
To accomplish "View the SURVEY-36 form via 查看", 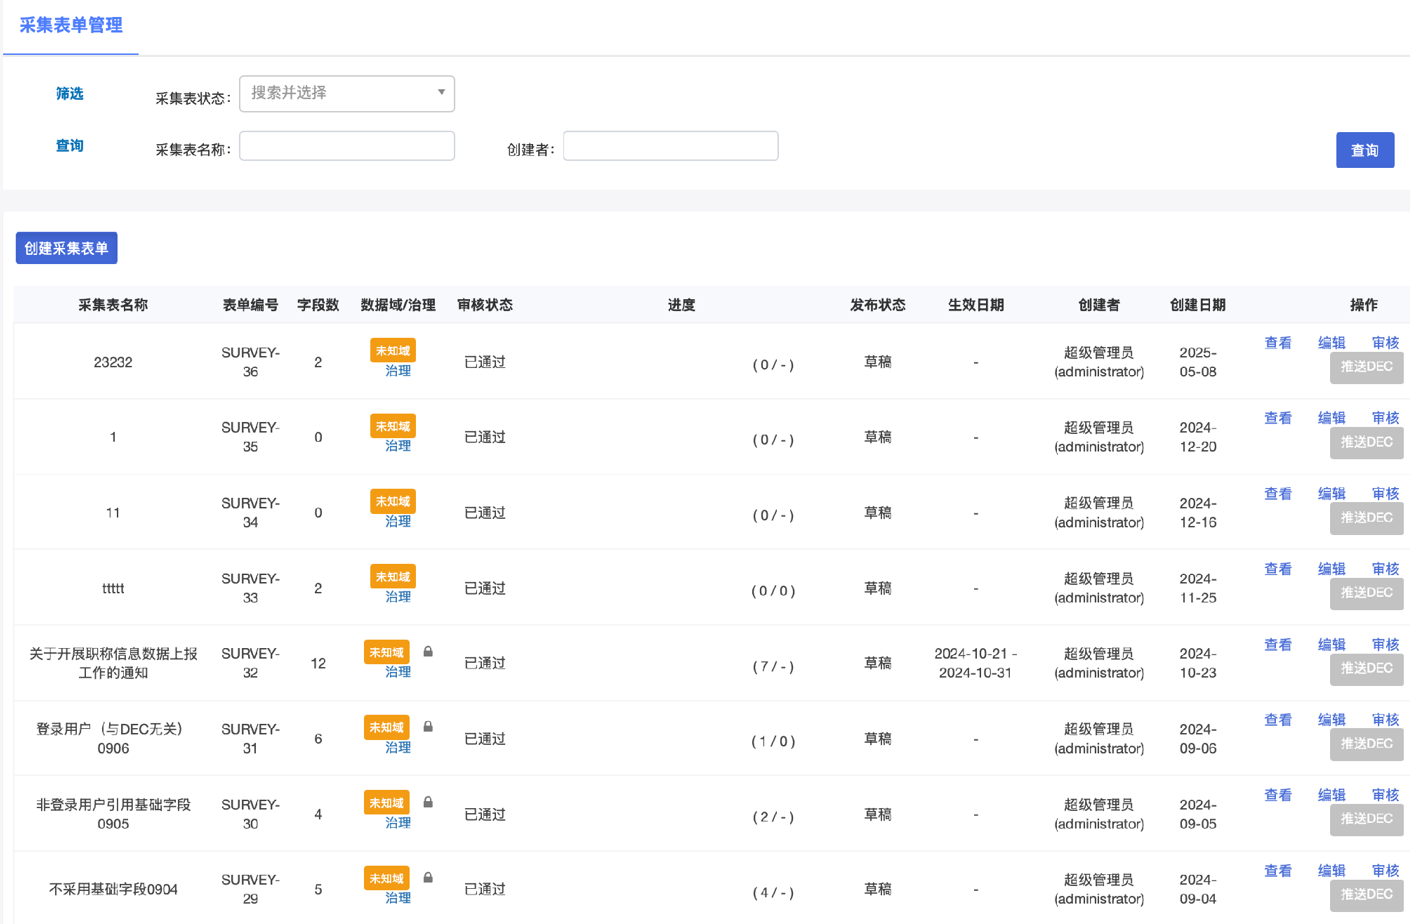I will [x=1278, y=343].
